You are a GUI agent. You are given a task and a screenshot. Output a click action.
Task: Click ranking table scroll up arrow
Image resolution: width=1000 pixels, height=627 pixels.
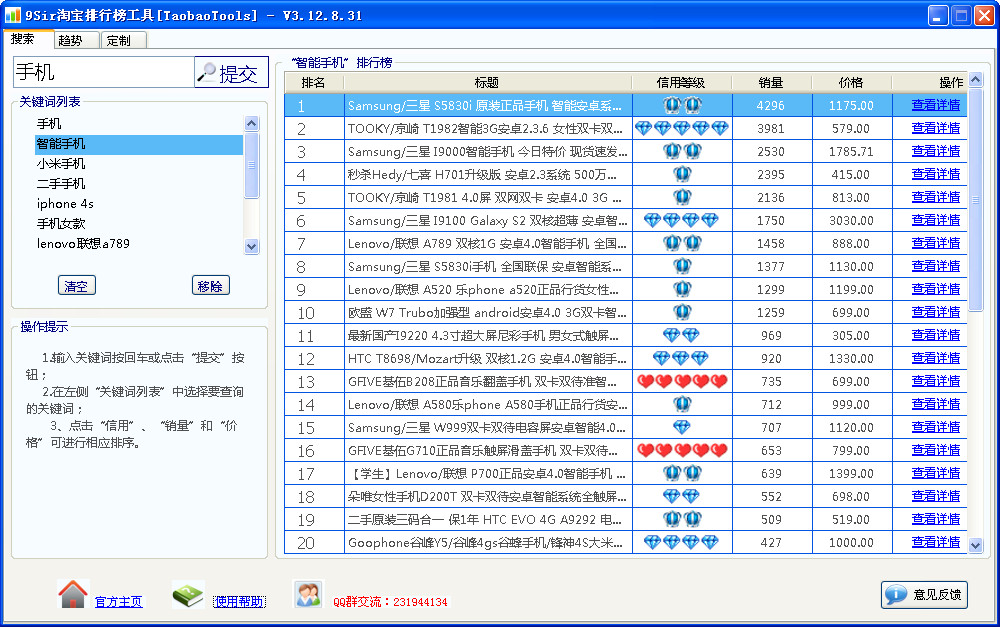tap(976, 80)
